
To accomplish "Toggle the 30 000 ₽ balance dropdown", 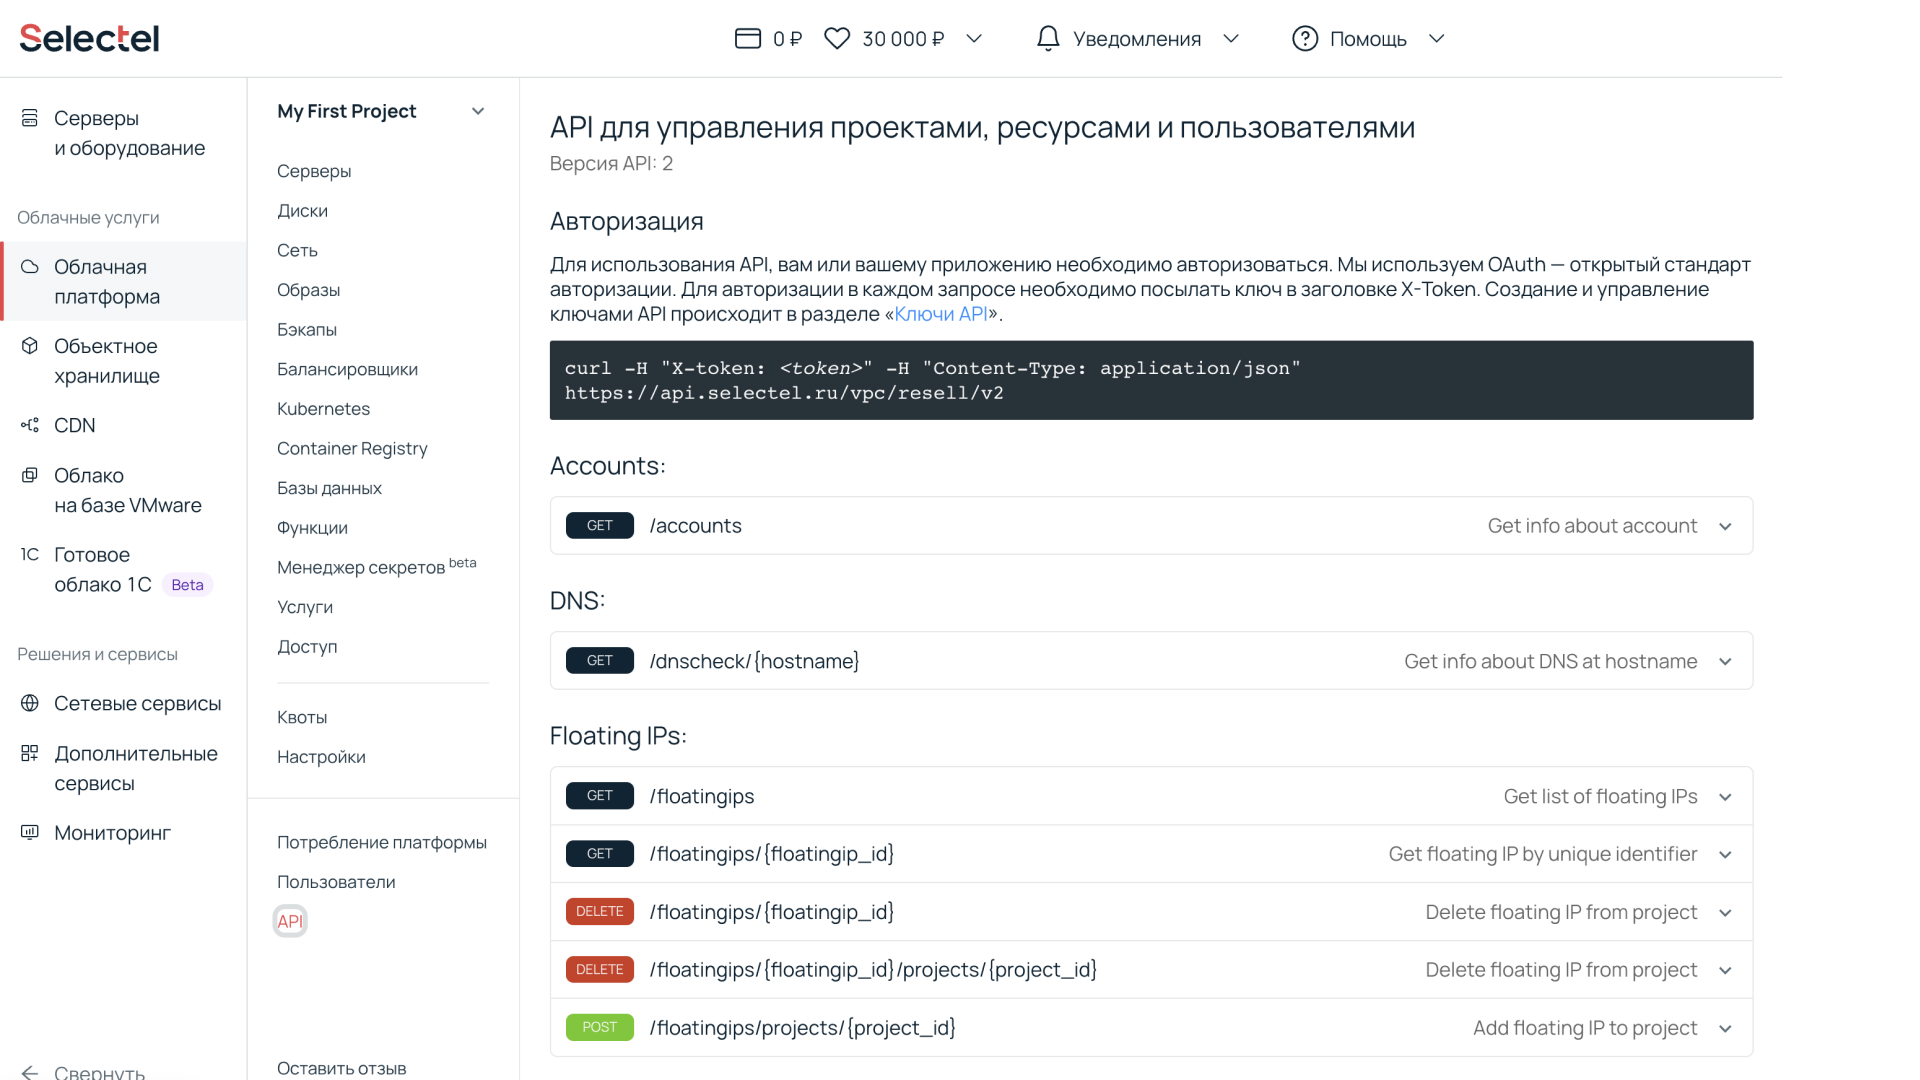I will 976,38.
